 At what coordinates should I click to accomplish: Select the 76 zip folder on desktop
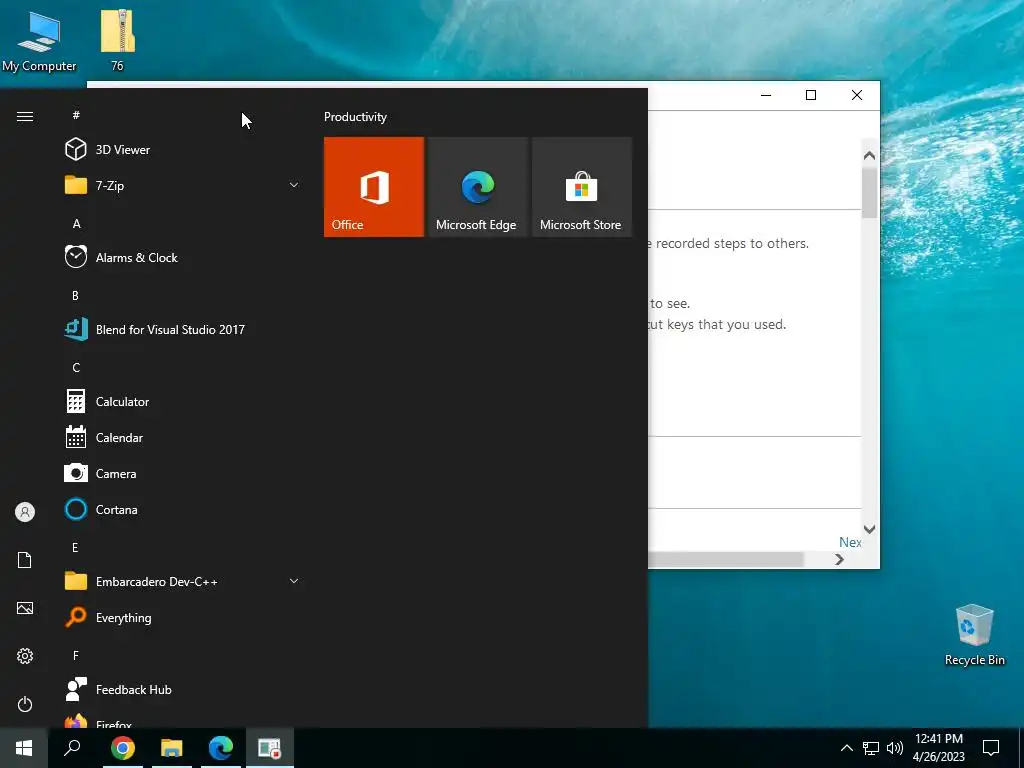pyautogui.click(x=118, y=40)
